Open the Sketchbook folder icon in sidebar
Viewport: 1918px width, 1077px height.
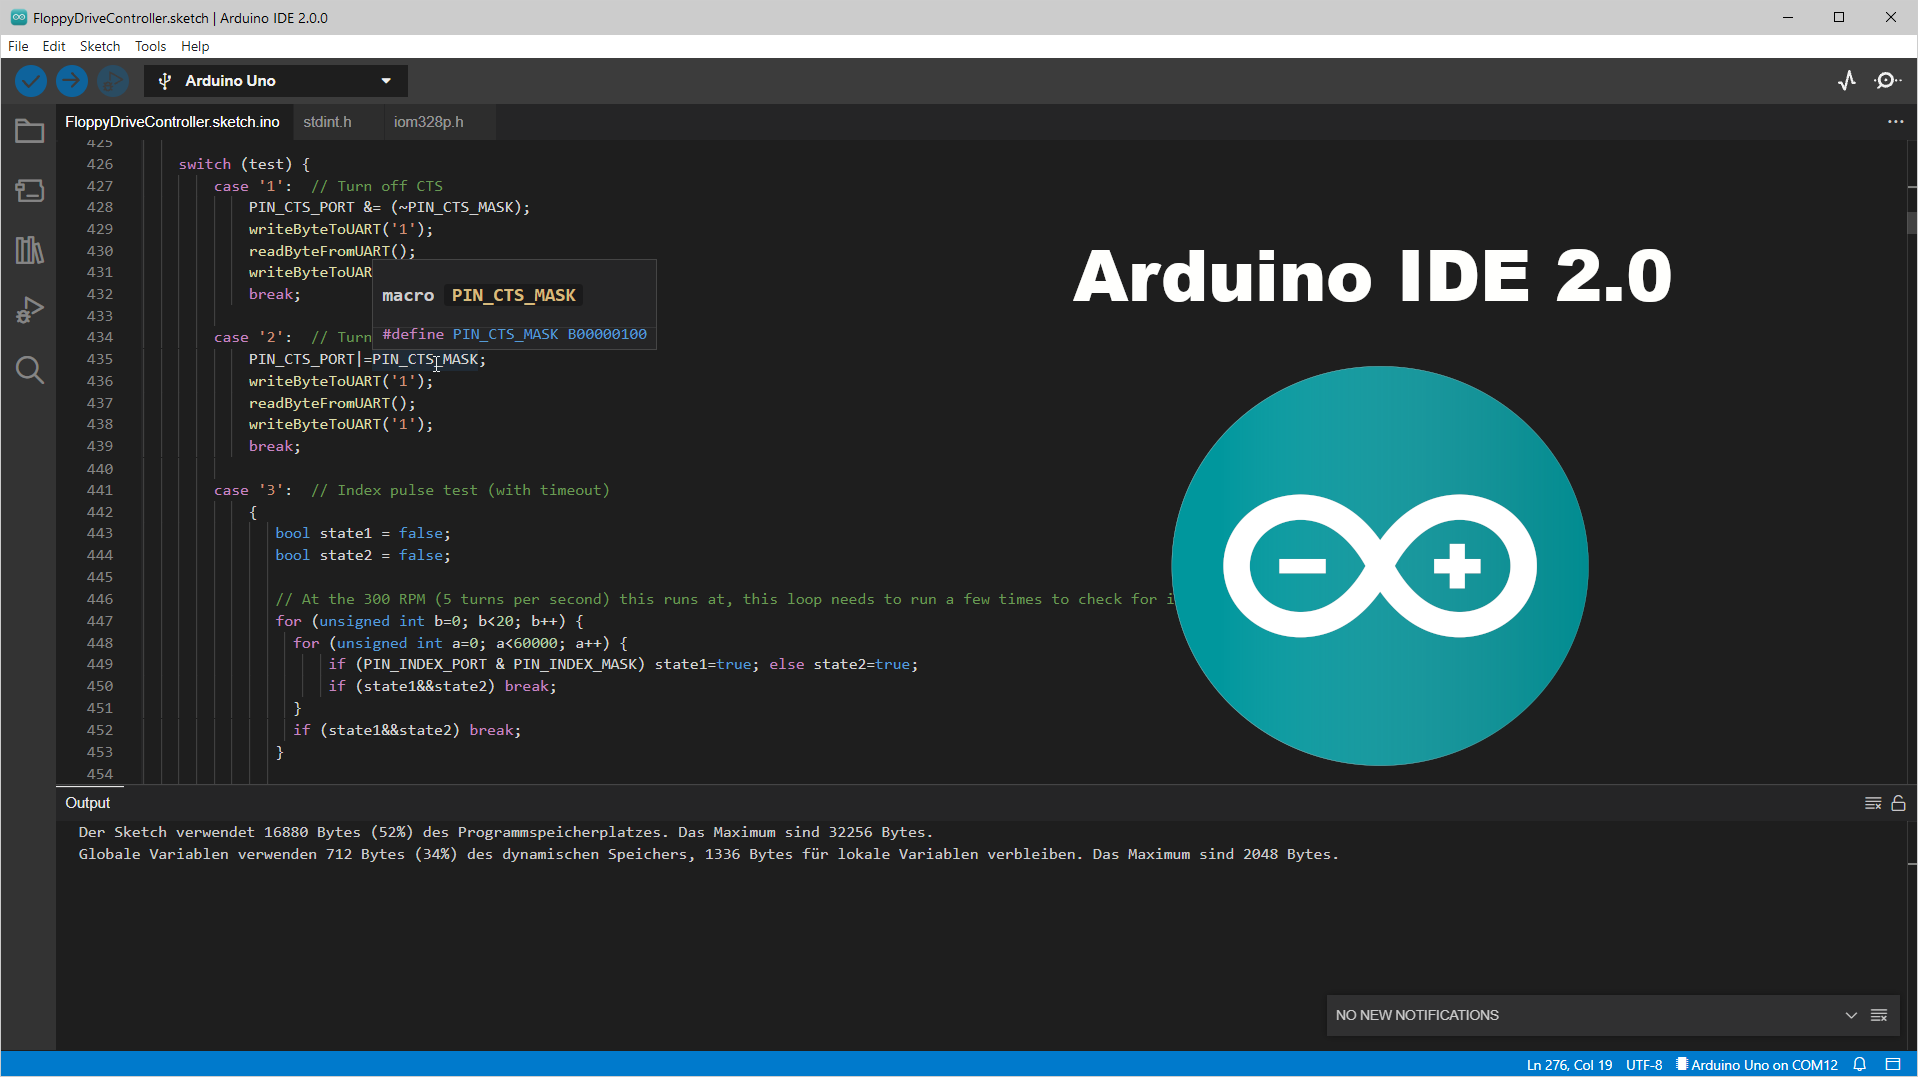click(x=29, y=131)
